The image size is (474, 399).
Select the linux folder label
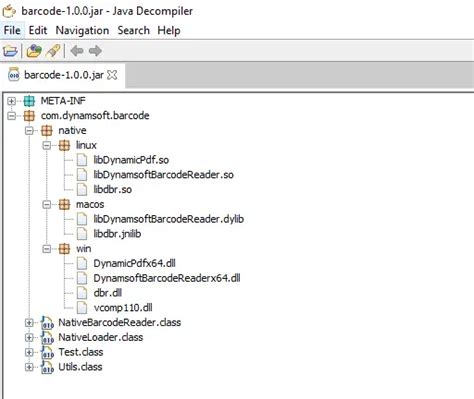[x=86, y=145]
